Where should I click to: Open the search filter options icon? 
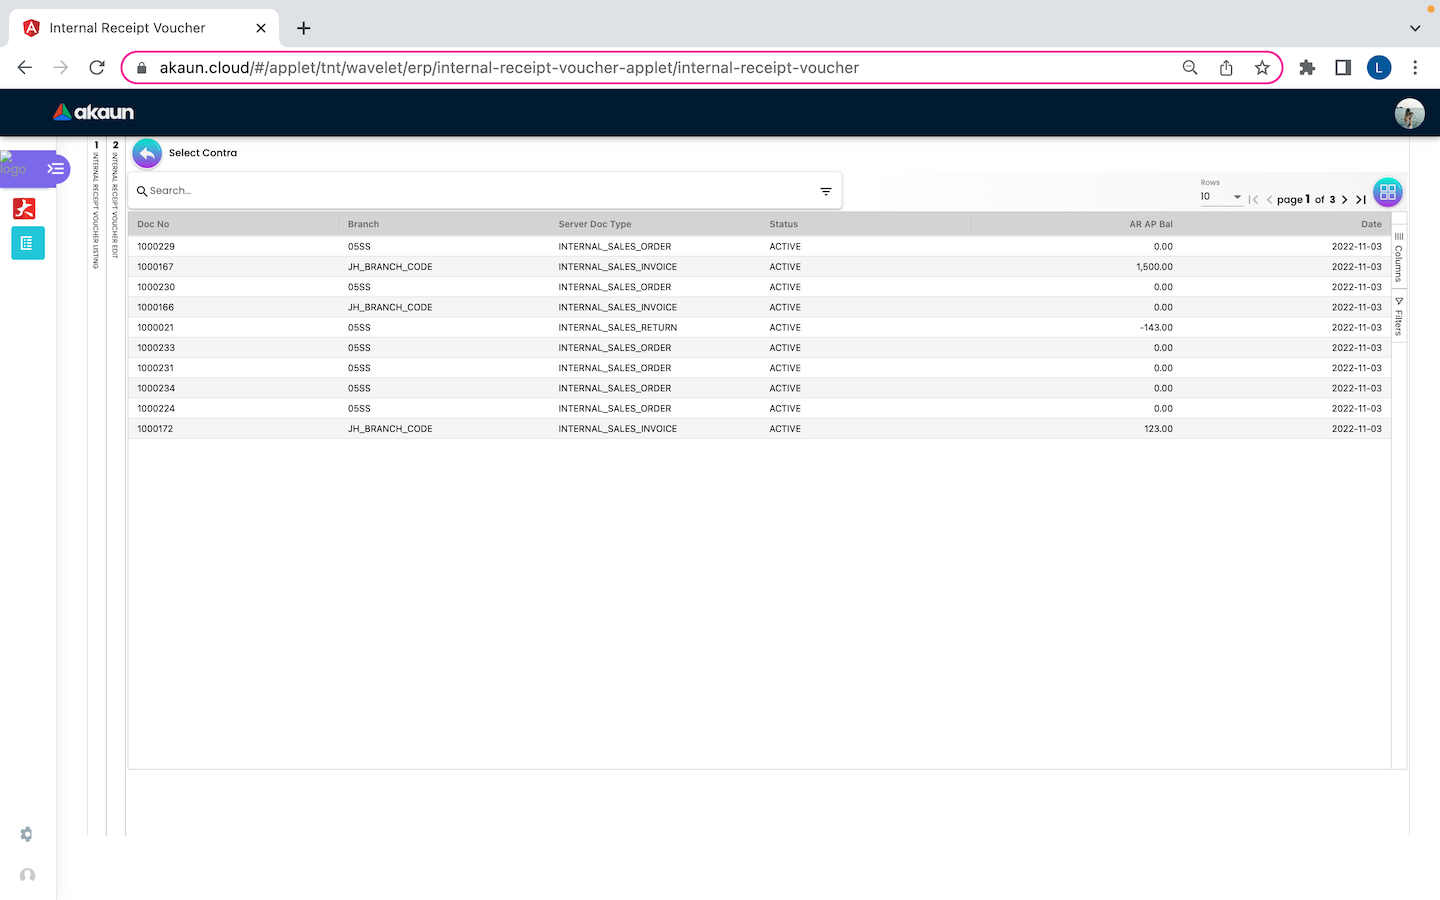[x=826, y=191]
